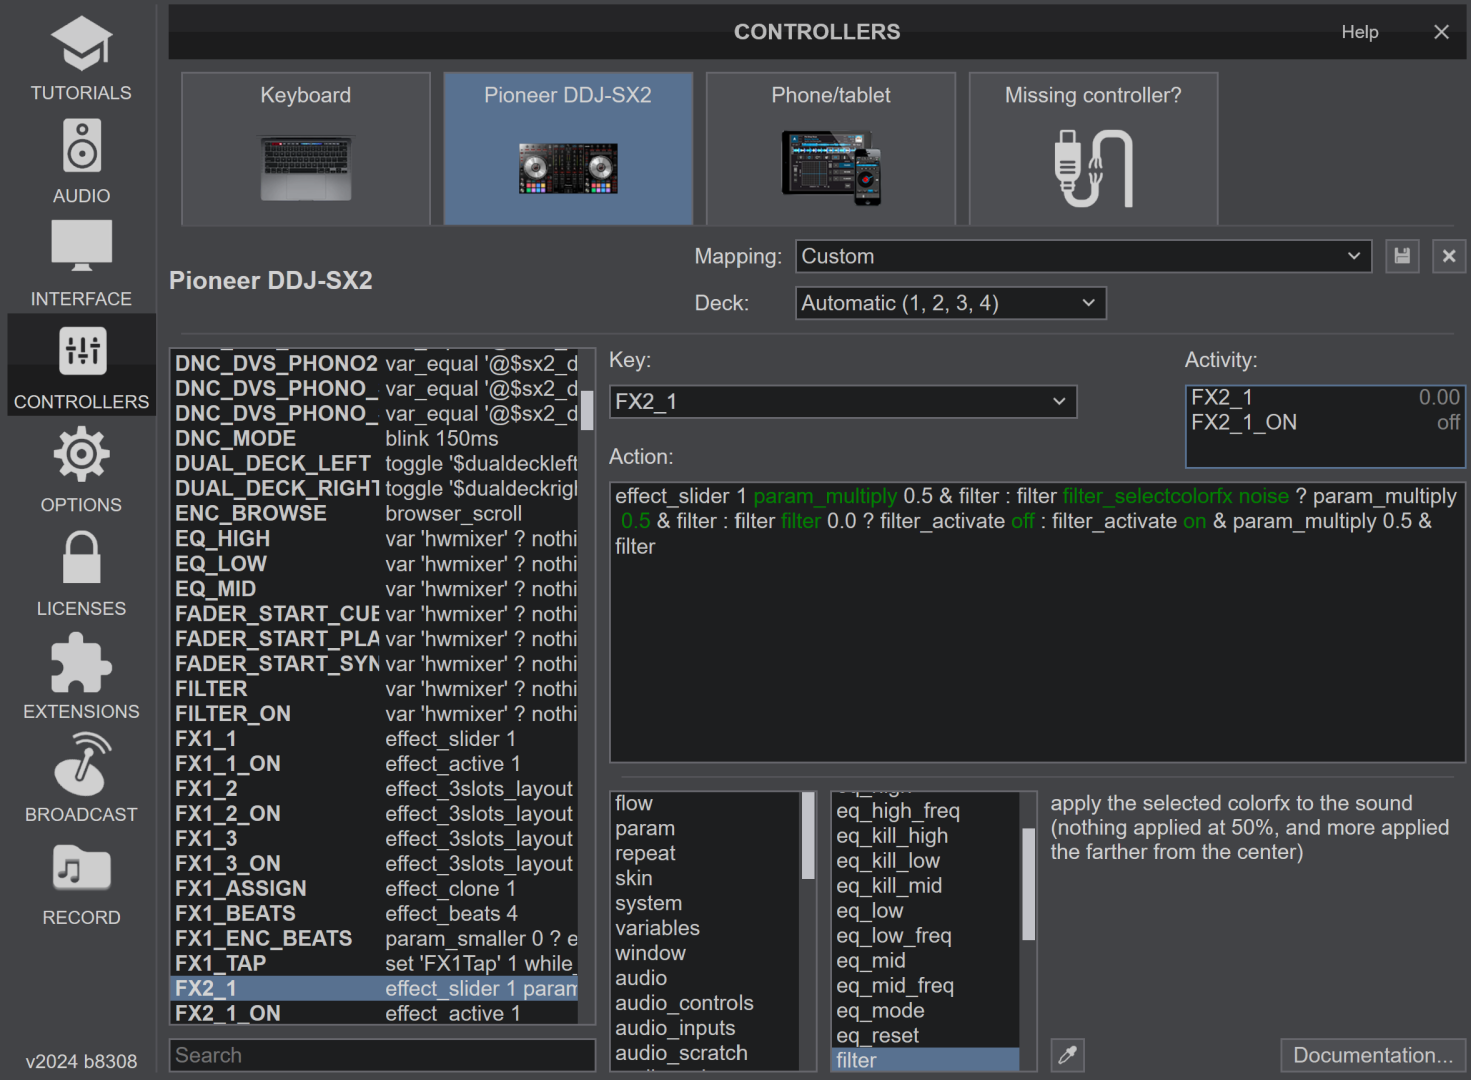Select the Pioneer DDJ-SX2 controller tile

(568, 148)
